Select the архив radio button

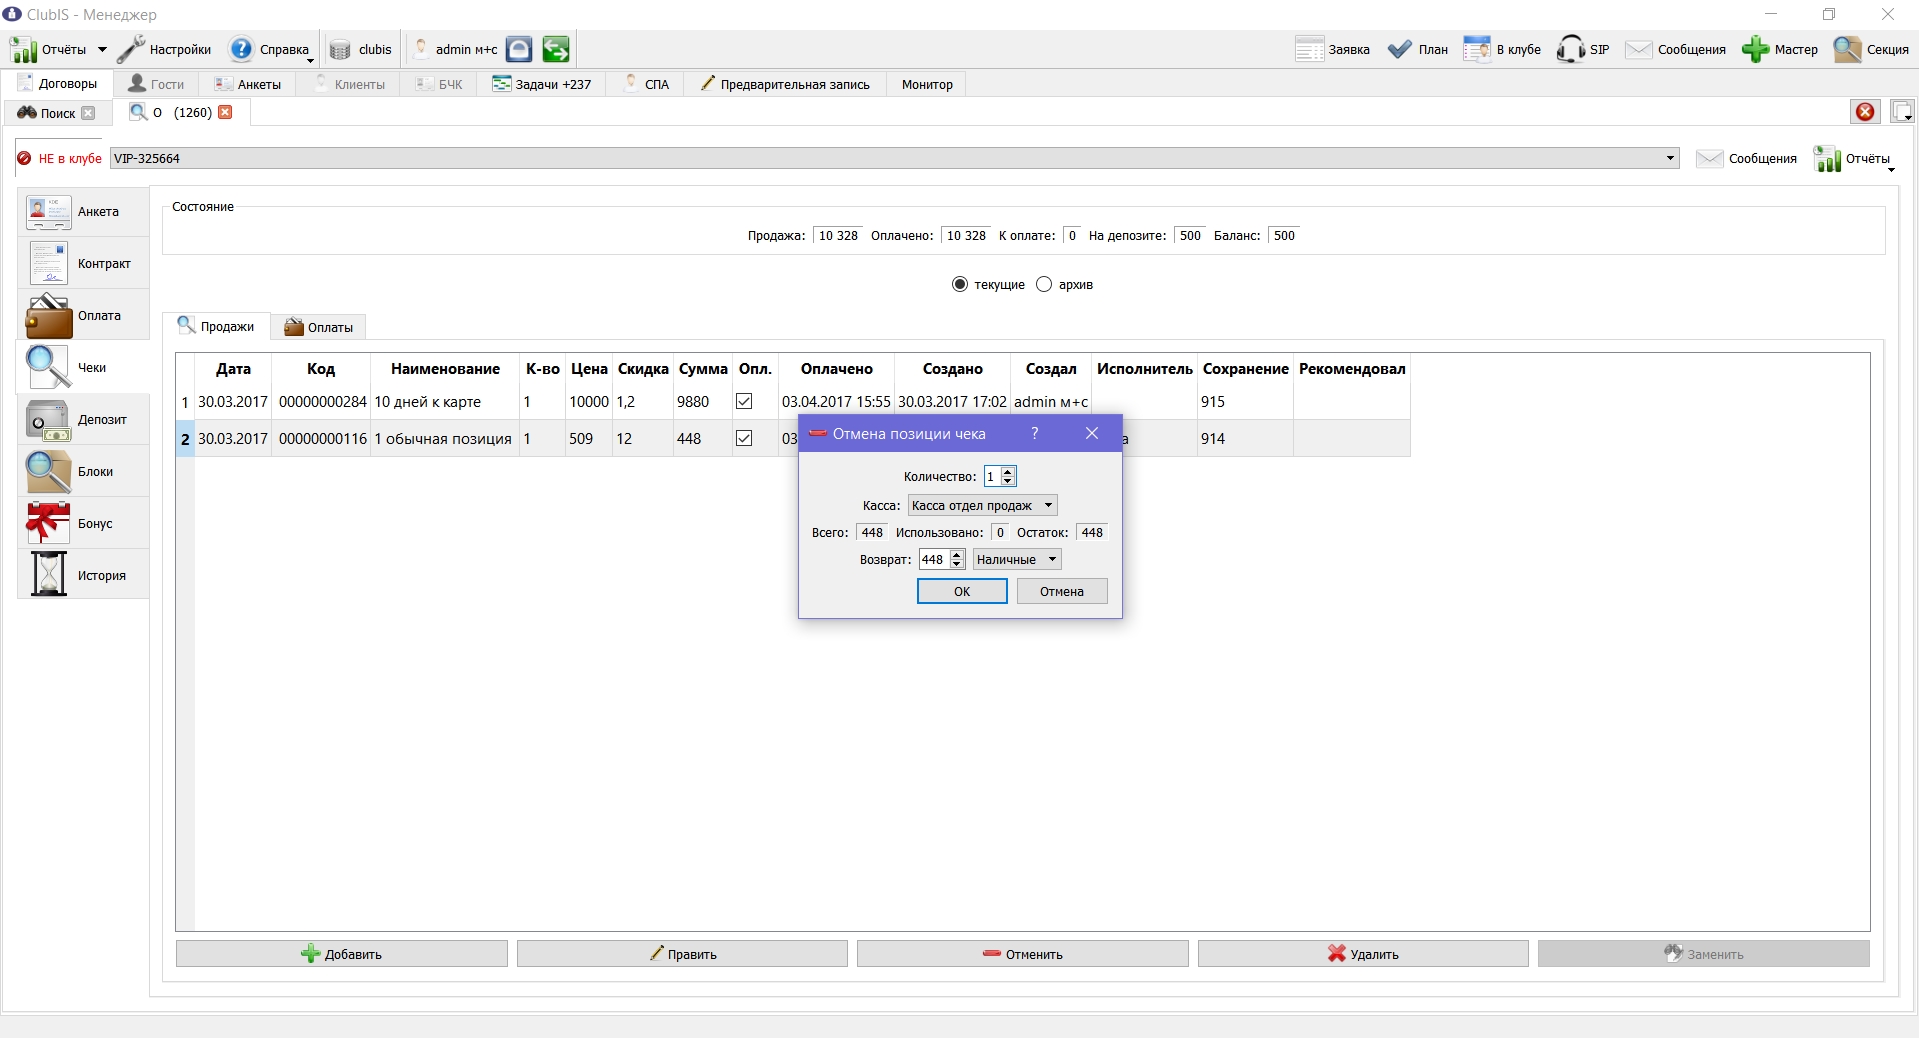[1044, 284]
